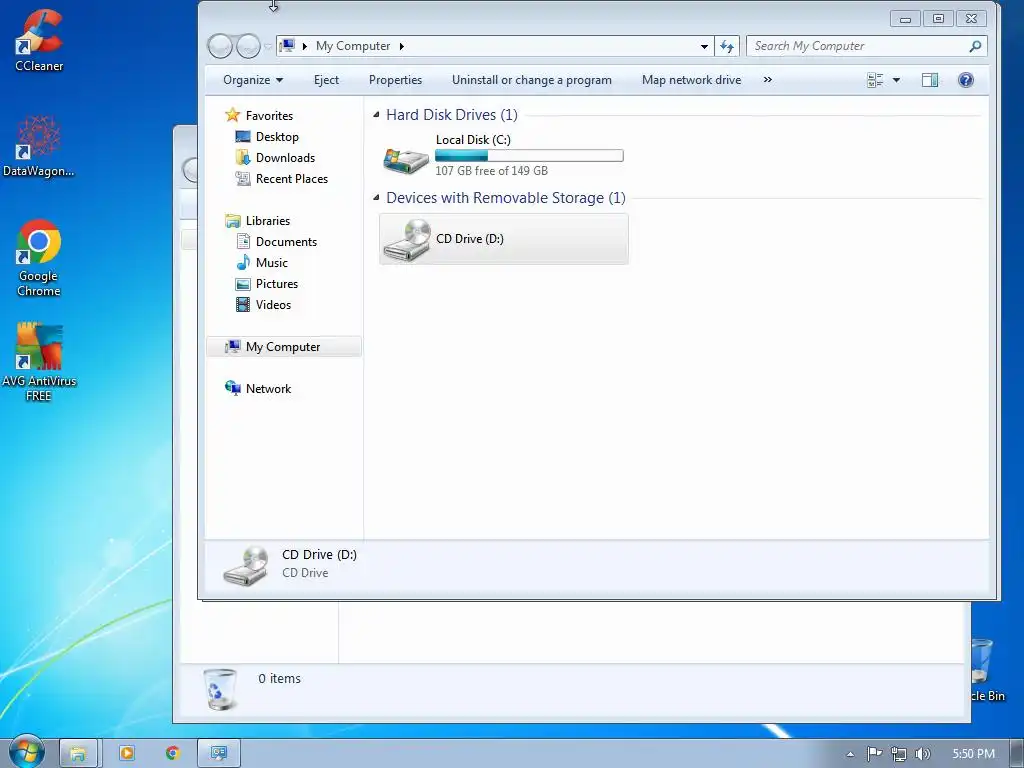
Task: Open the Pictures library
Action: (x=276, y=283)
